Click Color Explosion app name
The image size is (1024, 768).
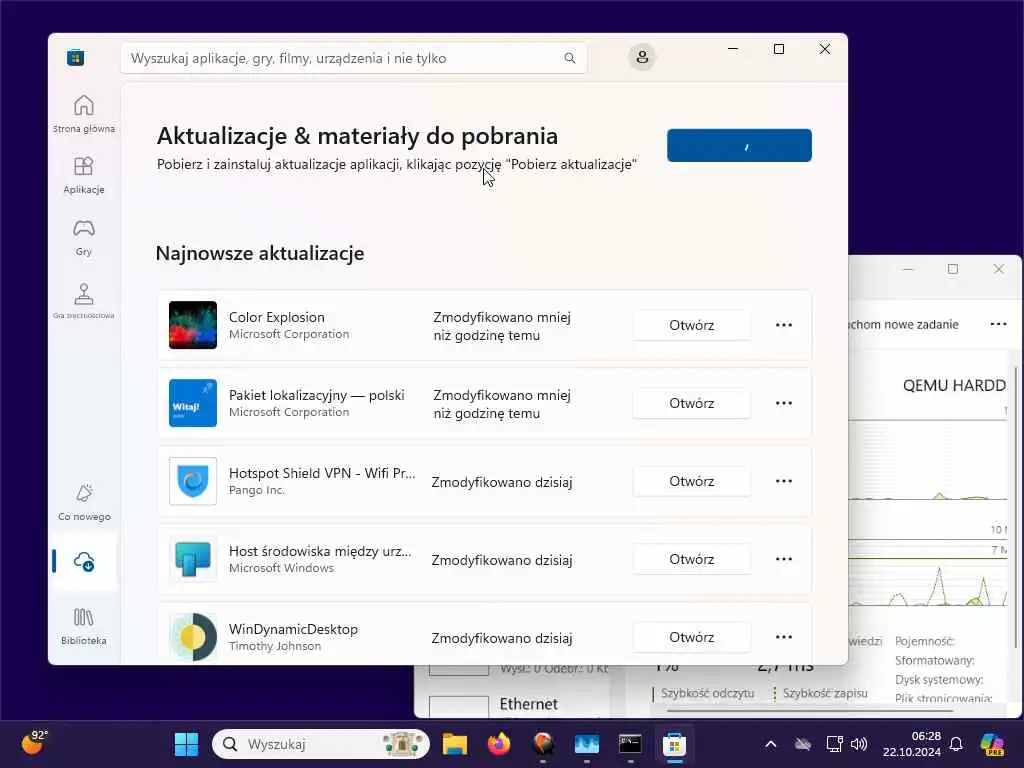[x=276, y=317]
